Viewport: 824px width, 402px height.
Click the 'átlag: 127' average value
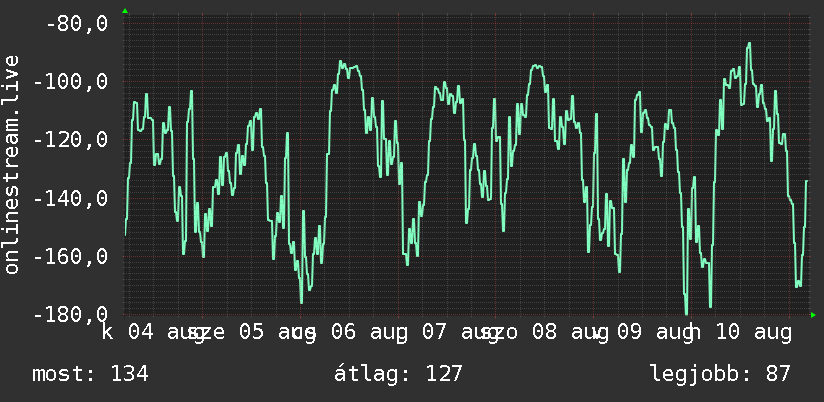398,374
